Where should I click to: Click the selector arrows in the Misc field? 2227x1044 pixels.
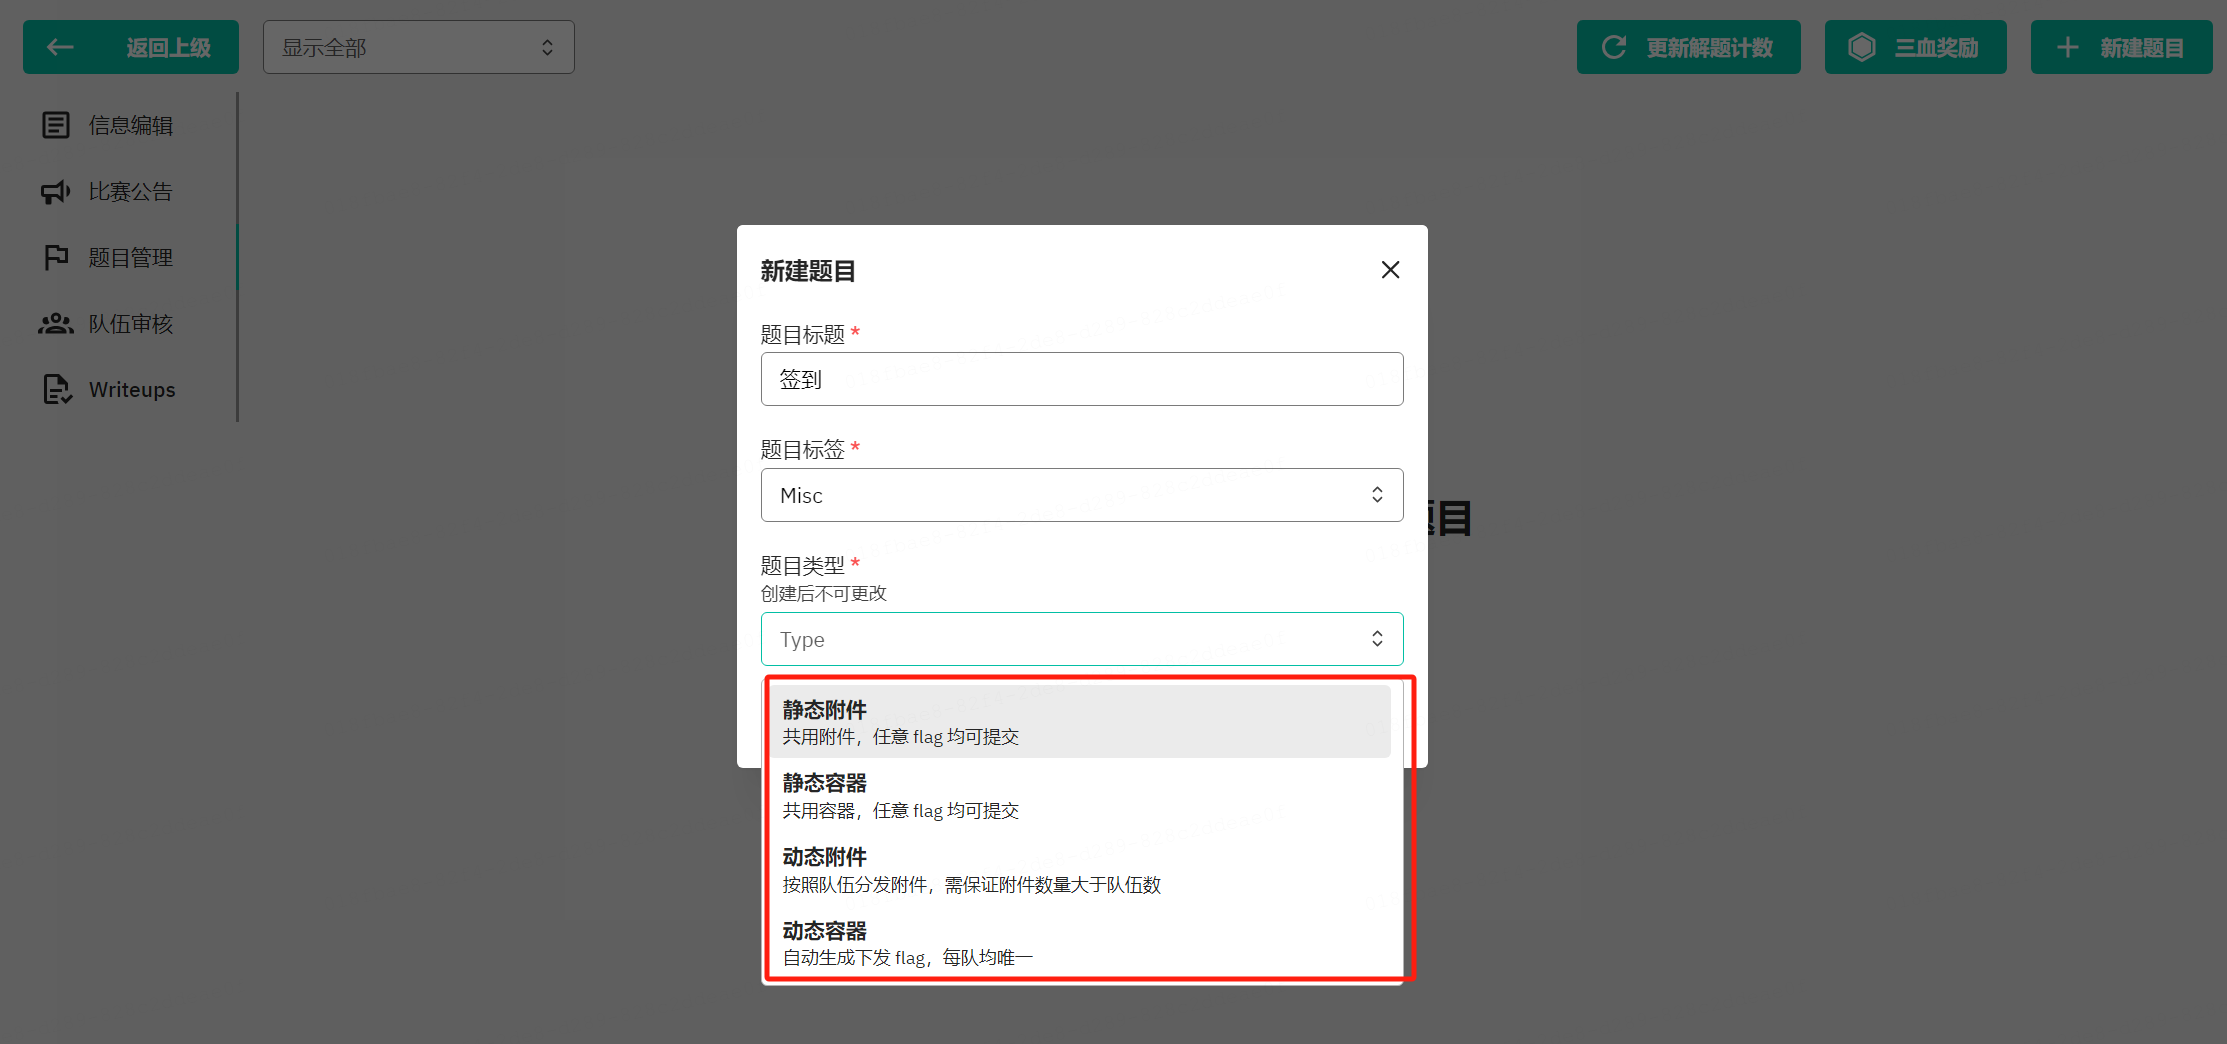pyautogui.click(x=1377, y=495)
